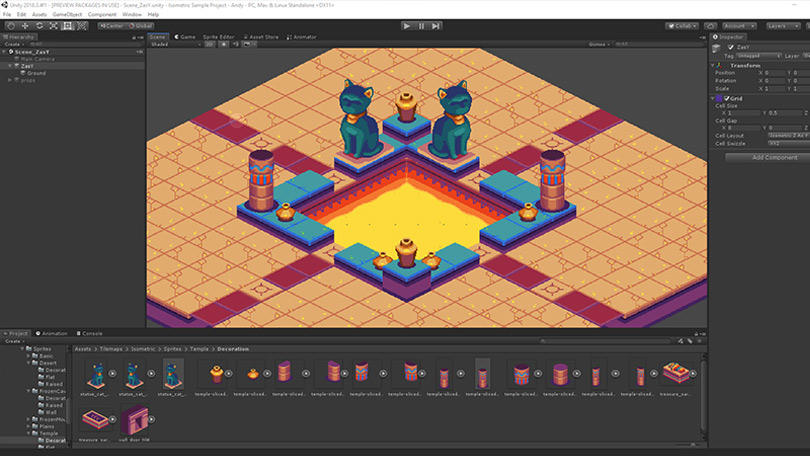This screenshot has width=810, height=456.
Task: Switch to the Animation tab
Action: [52, 334]
